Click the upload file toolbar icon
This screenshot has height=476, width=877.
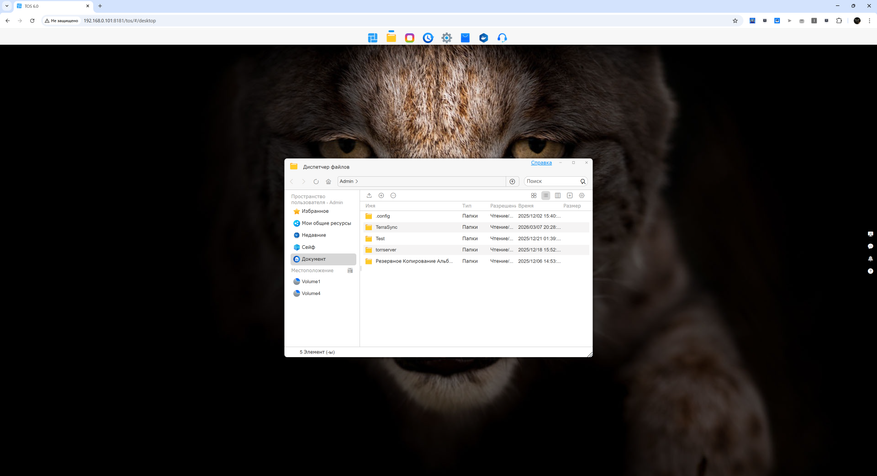369,195
